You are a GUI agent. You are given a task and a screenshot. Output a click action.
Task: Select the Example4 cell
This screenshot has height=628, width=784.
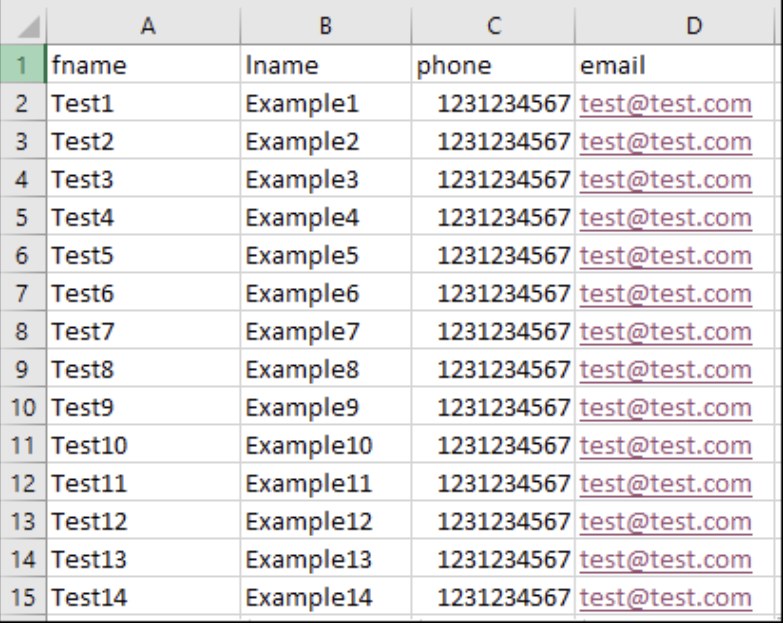[326, 217]
